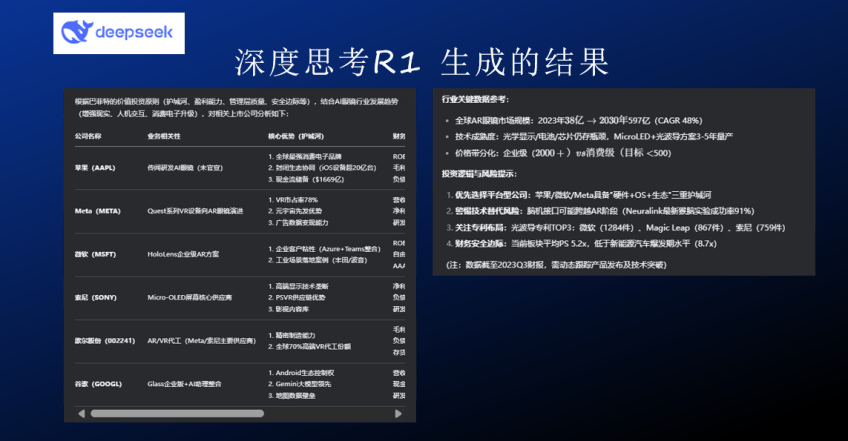The image size is (848, 441).
Task: Click the '苹果（AAPL）' company cell
Action: (x=95, y=168)
